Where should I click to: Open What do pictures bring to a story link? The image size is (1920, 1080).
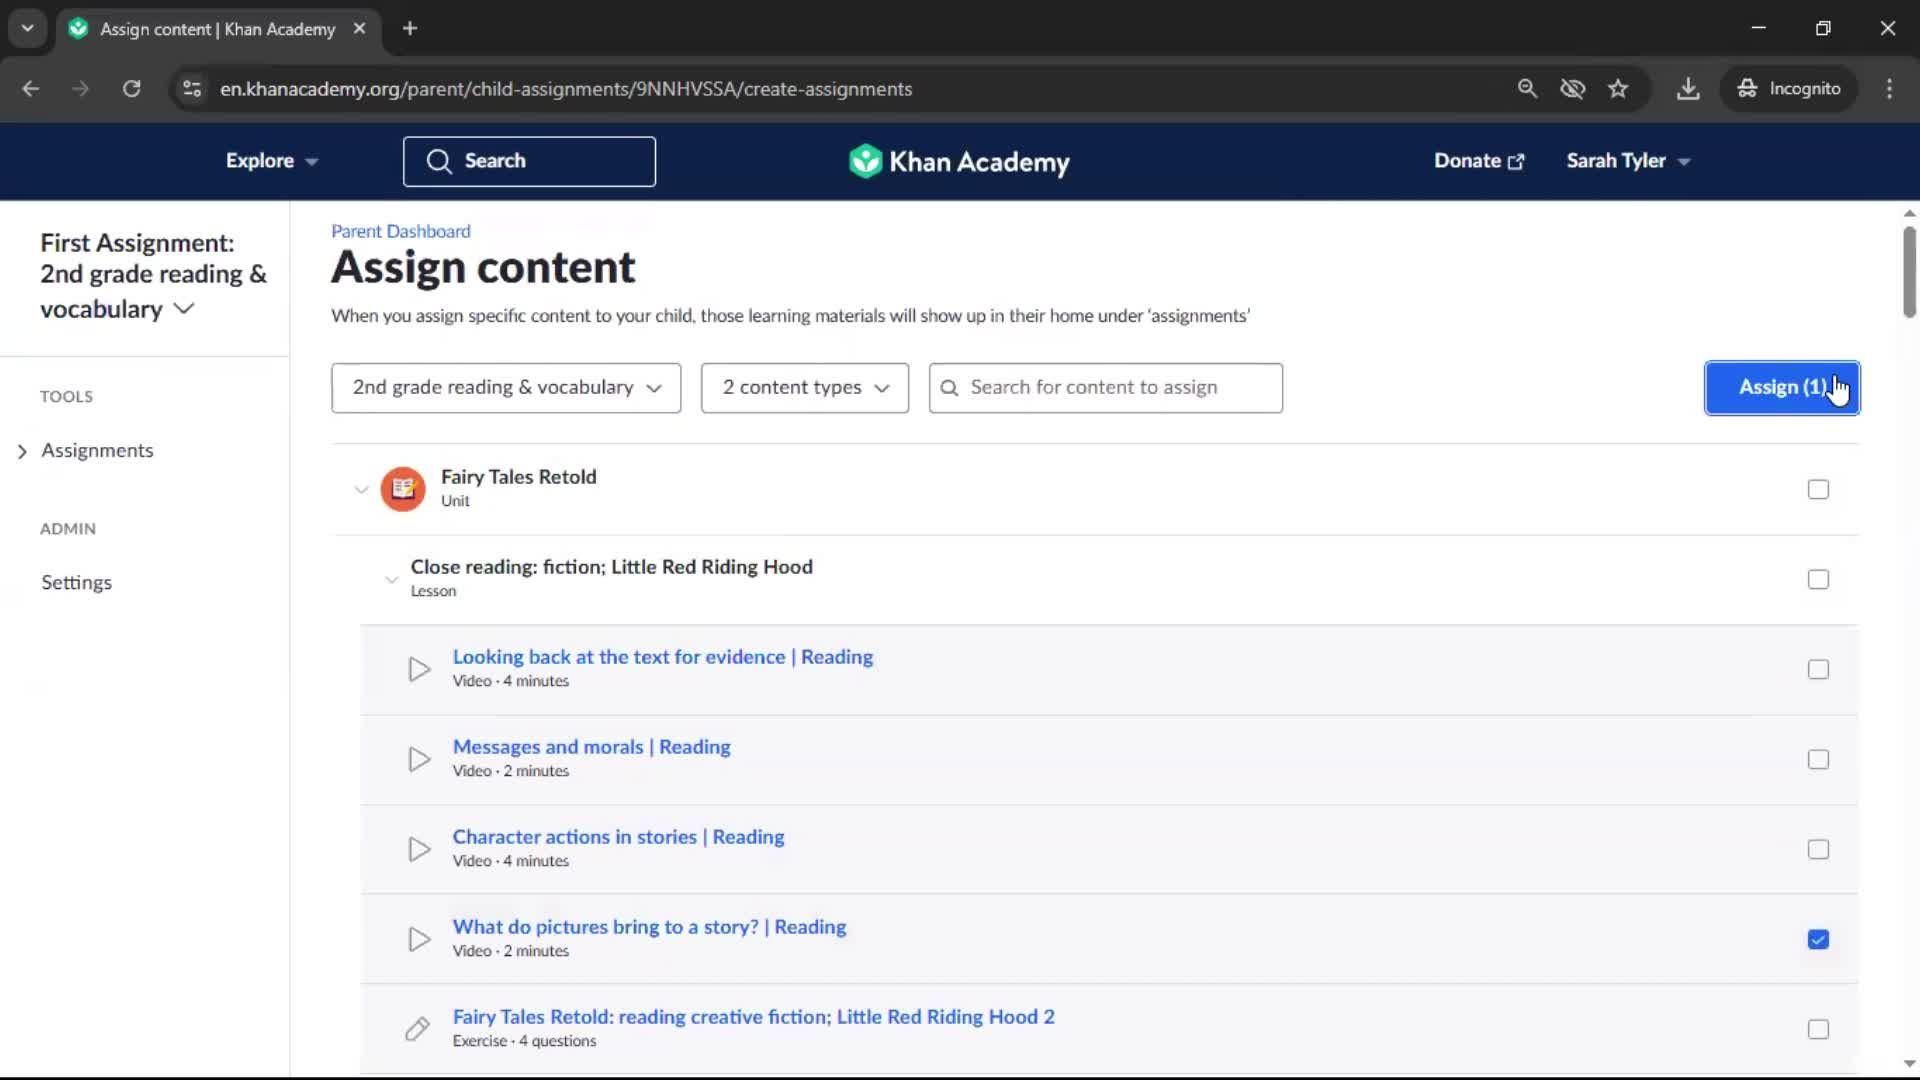[649, 927]
